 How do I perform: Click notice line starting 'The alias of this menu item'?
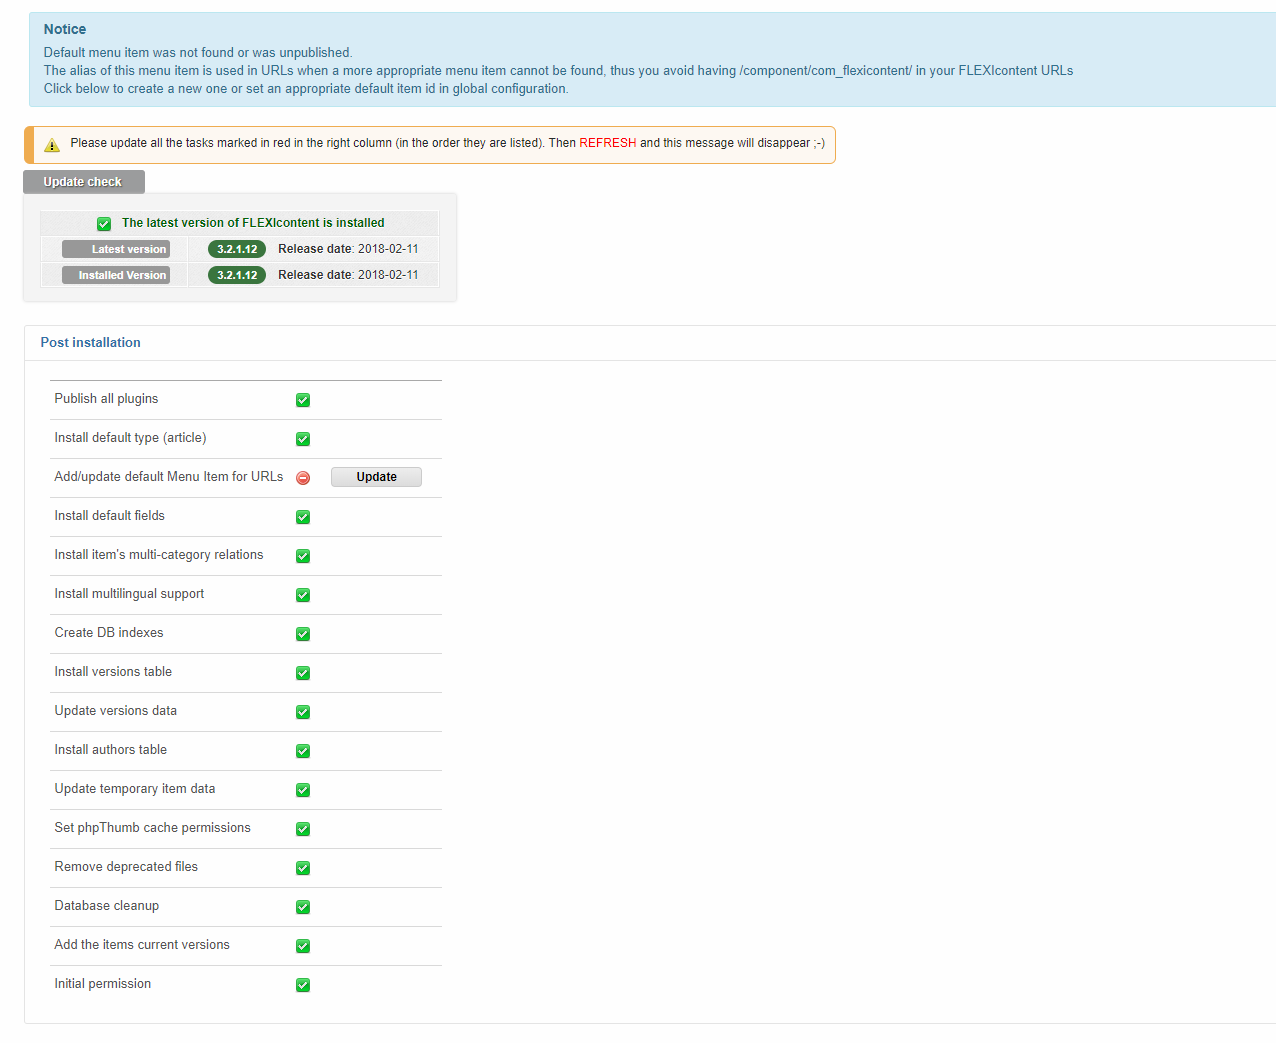pos(558,70)
